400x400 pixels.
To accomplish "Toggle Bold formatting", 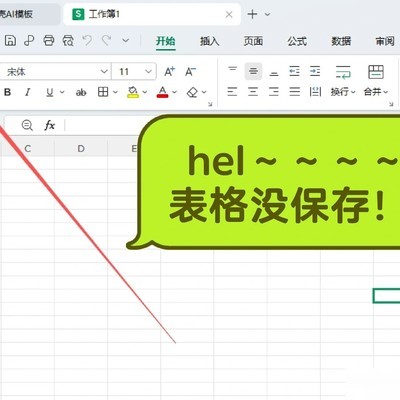I will click(x=7, y=92).
